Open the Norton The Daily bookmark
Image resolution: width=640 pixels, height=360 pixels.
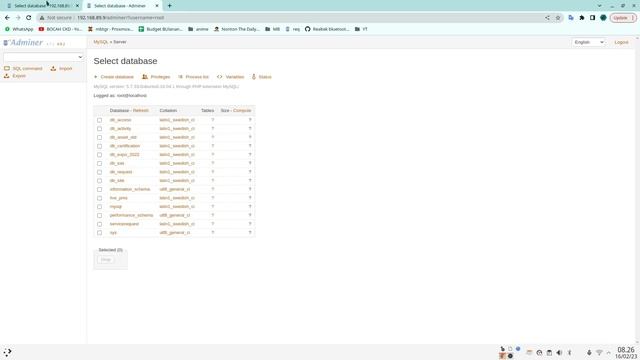coord(237,29)
